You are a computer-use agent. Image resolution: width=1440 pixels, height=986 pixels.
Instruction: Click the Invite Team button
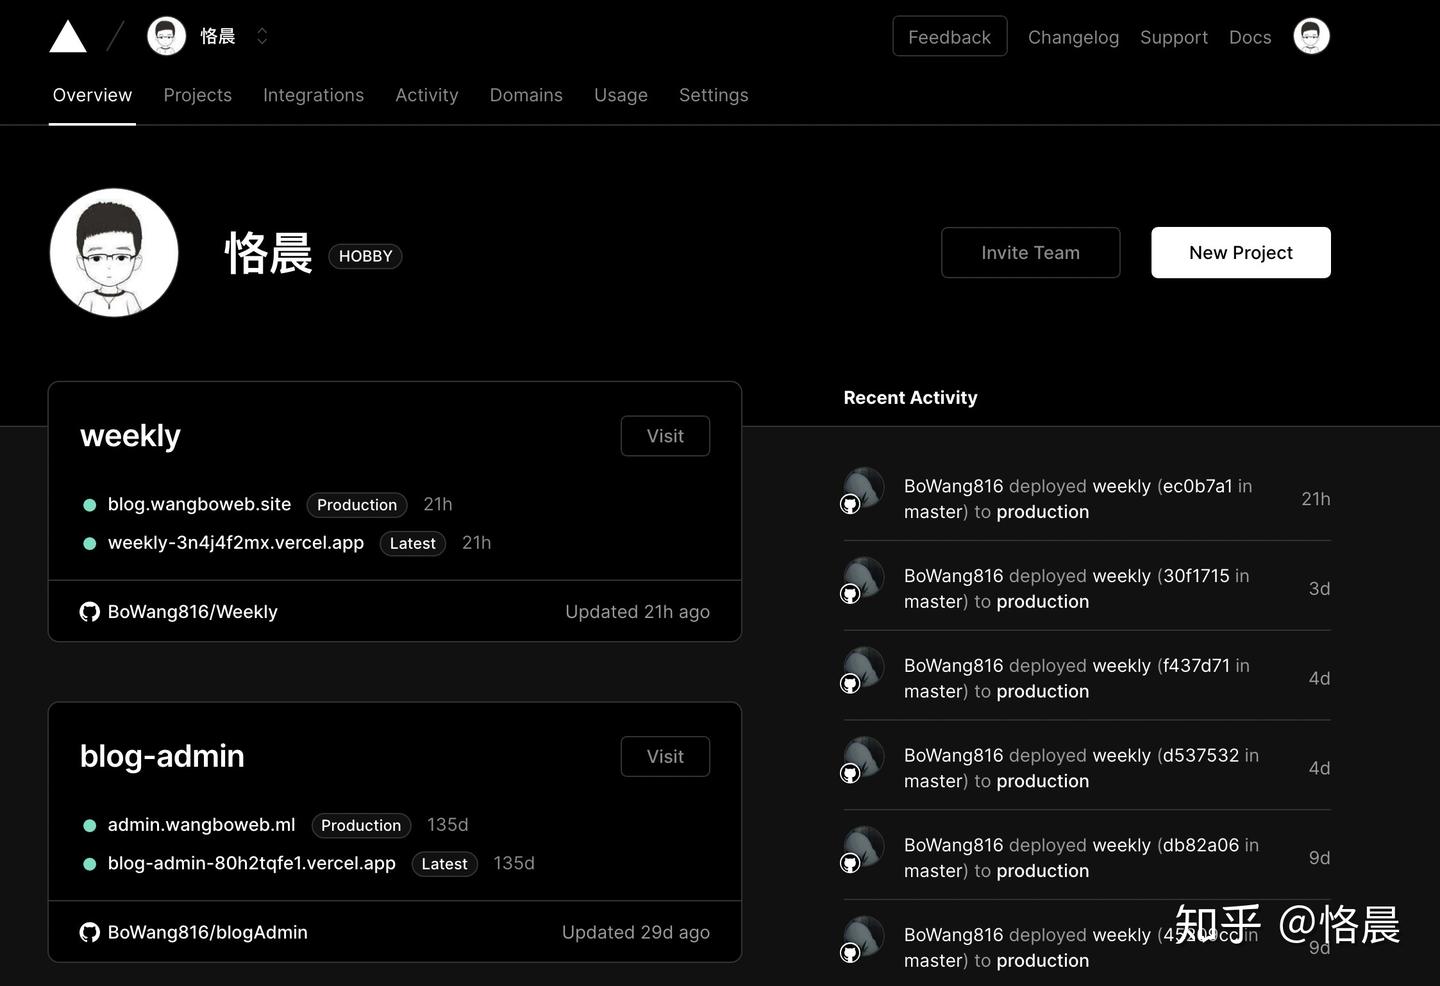(1030, 252)
